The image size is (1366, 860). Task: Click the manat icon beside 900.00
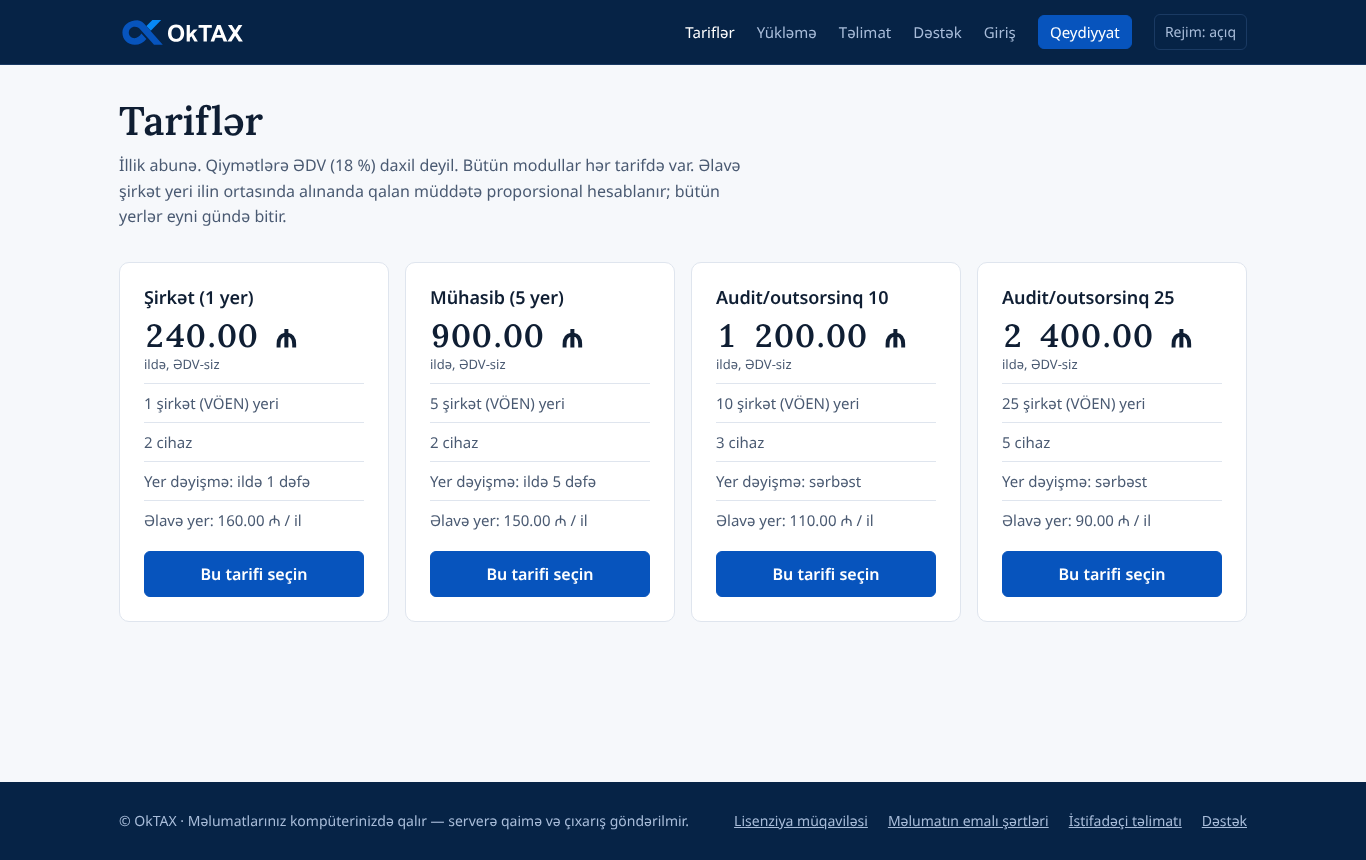[572, 339]
